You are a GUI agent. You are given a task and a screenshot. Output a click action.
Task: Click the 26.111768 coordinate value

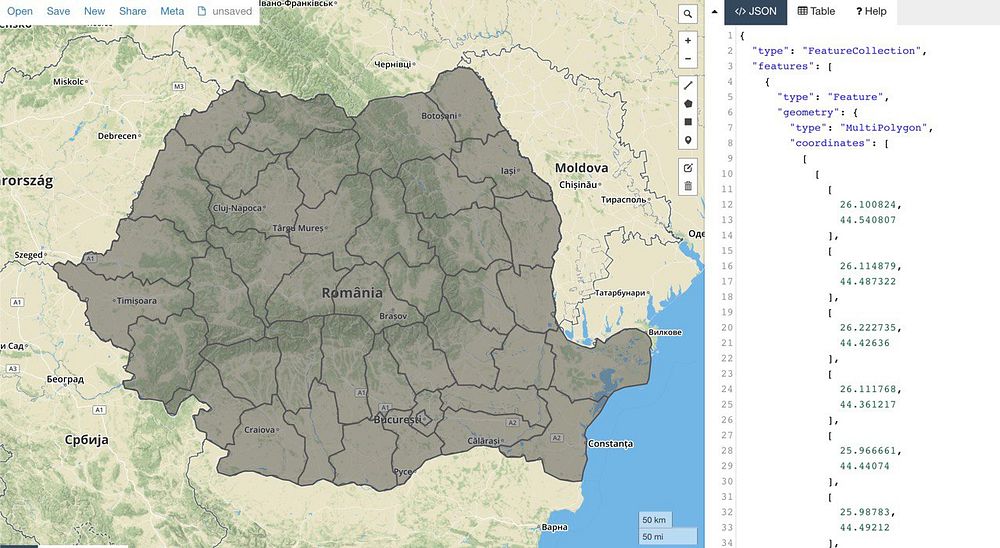867,389
